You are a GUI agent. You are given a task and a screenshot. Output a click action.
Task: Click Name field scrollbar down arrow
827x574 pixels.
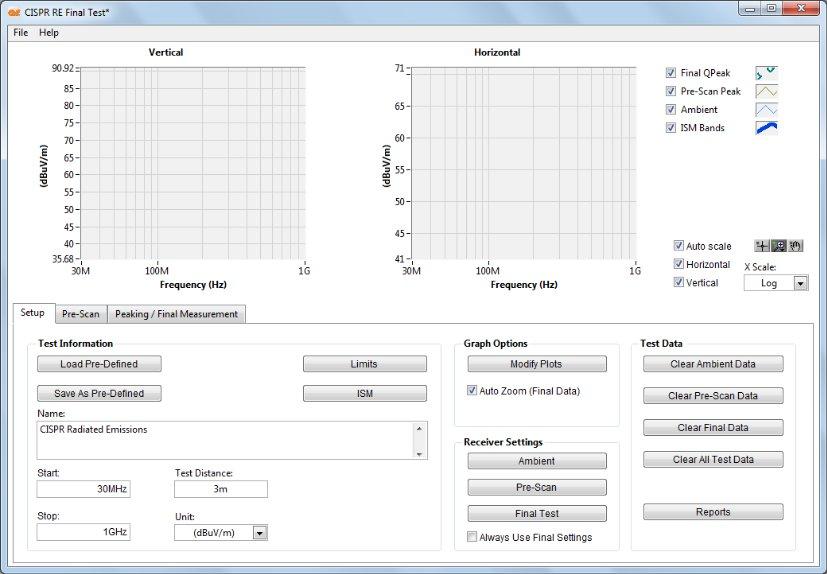pos(419,454)
